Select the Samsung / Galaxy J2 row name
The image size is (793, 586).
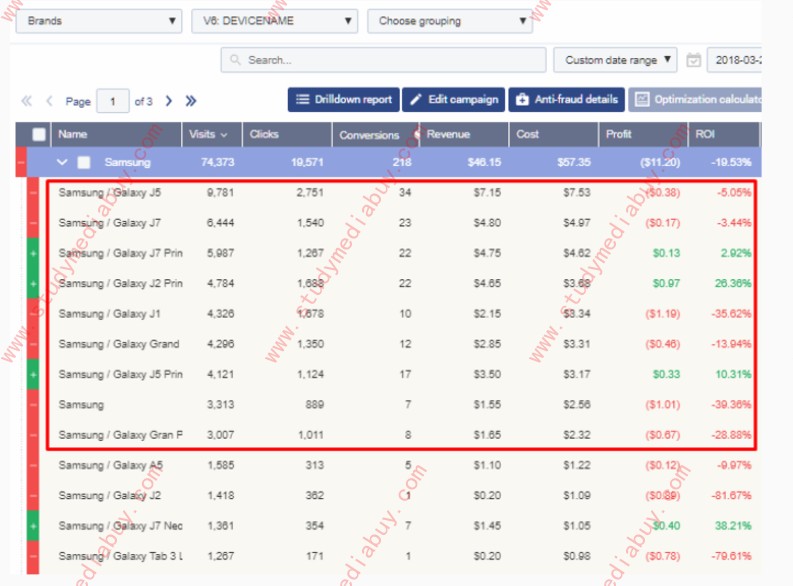tap(109, 495)
